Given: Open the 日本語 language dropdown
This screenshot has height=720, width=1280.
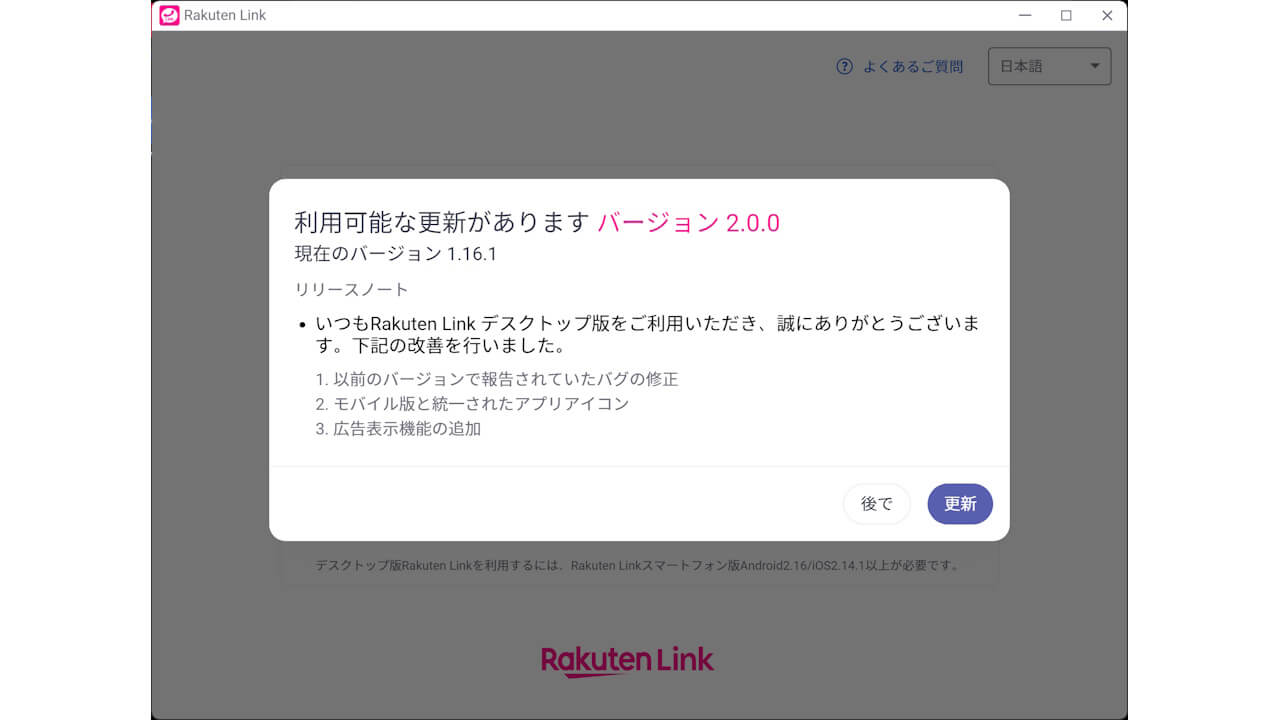Looking at the screenshot, I should click(x=1049, y=66).
